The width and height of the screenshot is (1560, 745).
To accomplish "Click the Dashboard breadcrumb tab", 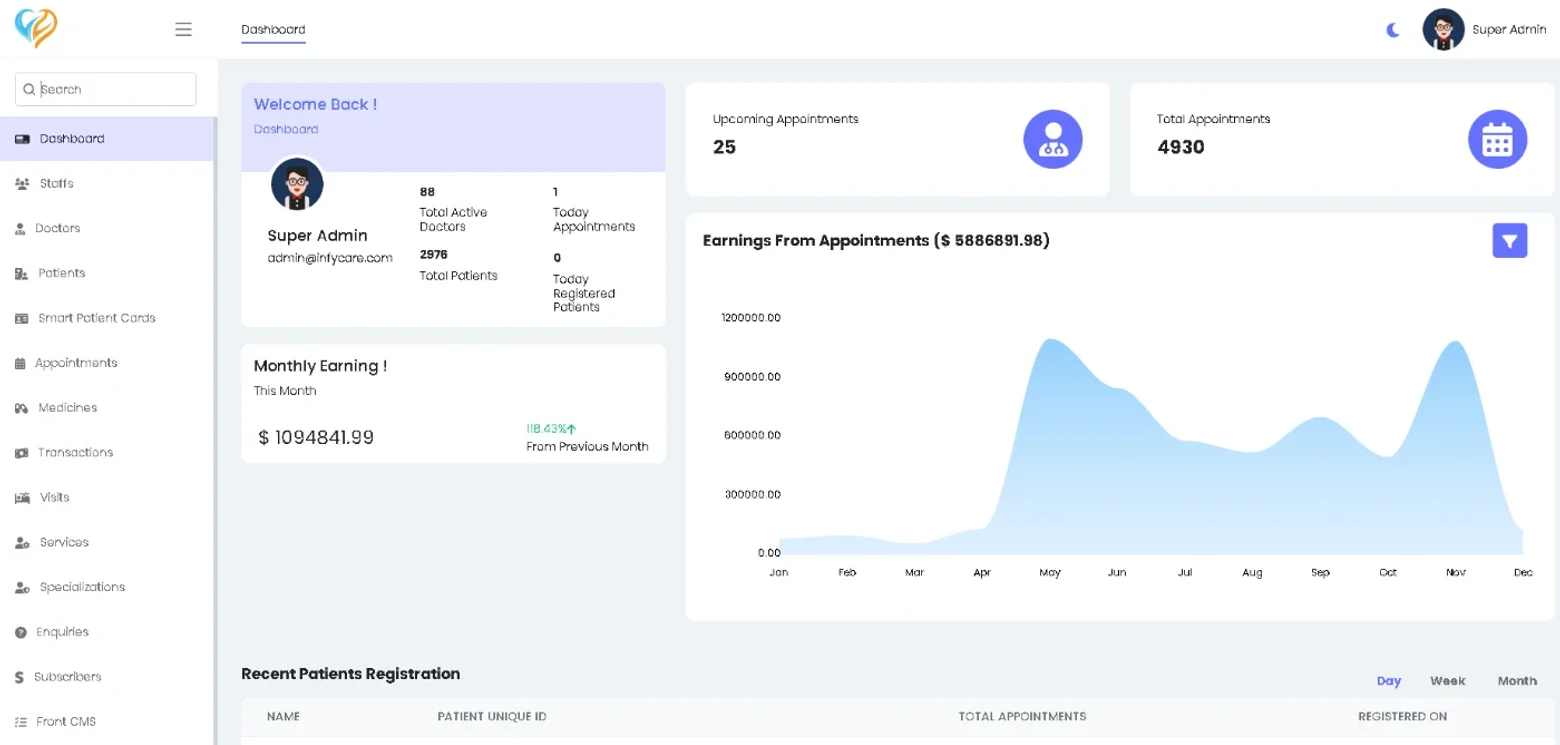I will [x=273, y=30].
